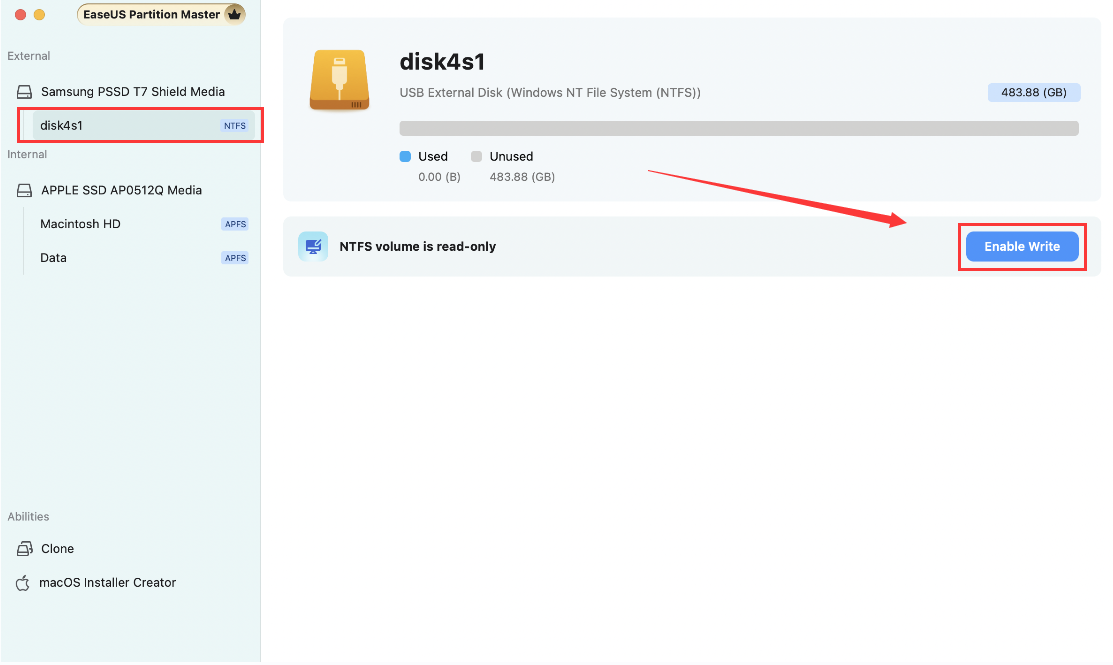Click the Abilities section label
This screenshot has height=665, width=1113.
click(28, 517)
